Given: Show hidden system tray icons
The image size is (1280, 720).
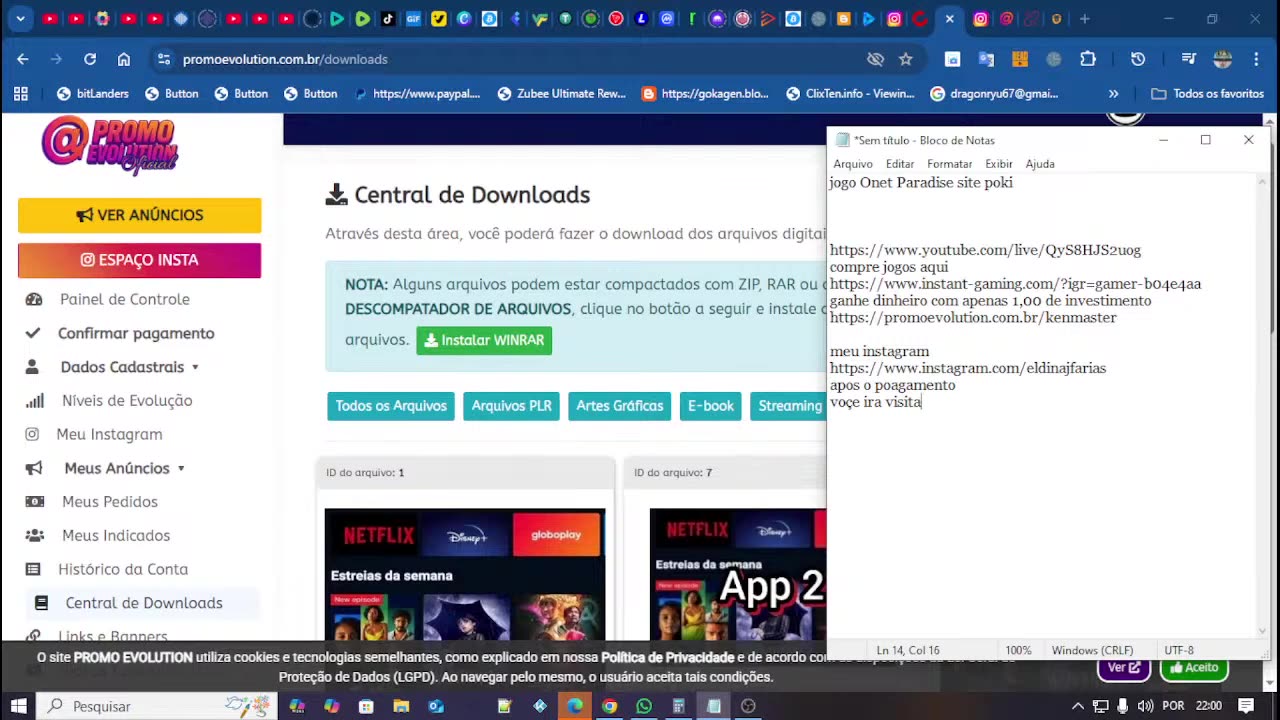Looking at the screenshot, I should click(1078, 706).
